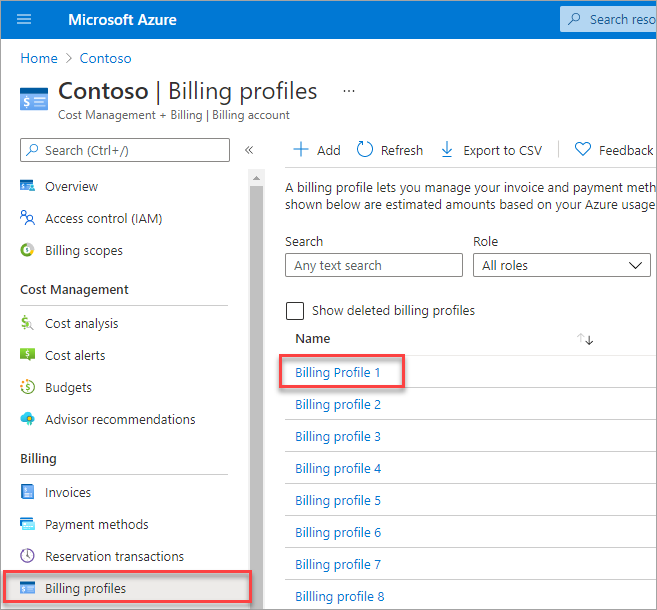
Task: Open the hamburger portal menu
Action: click(x=25, y=19)
